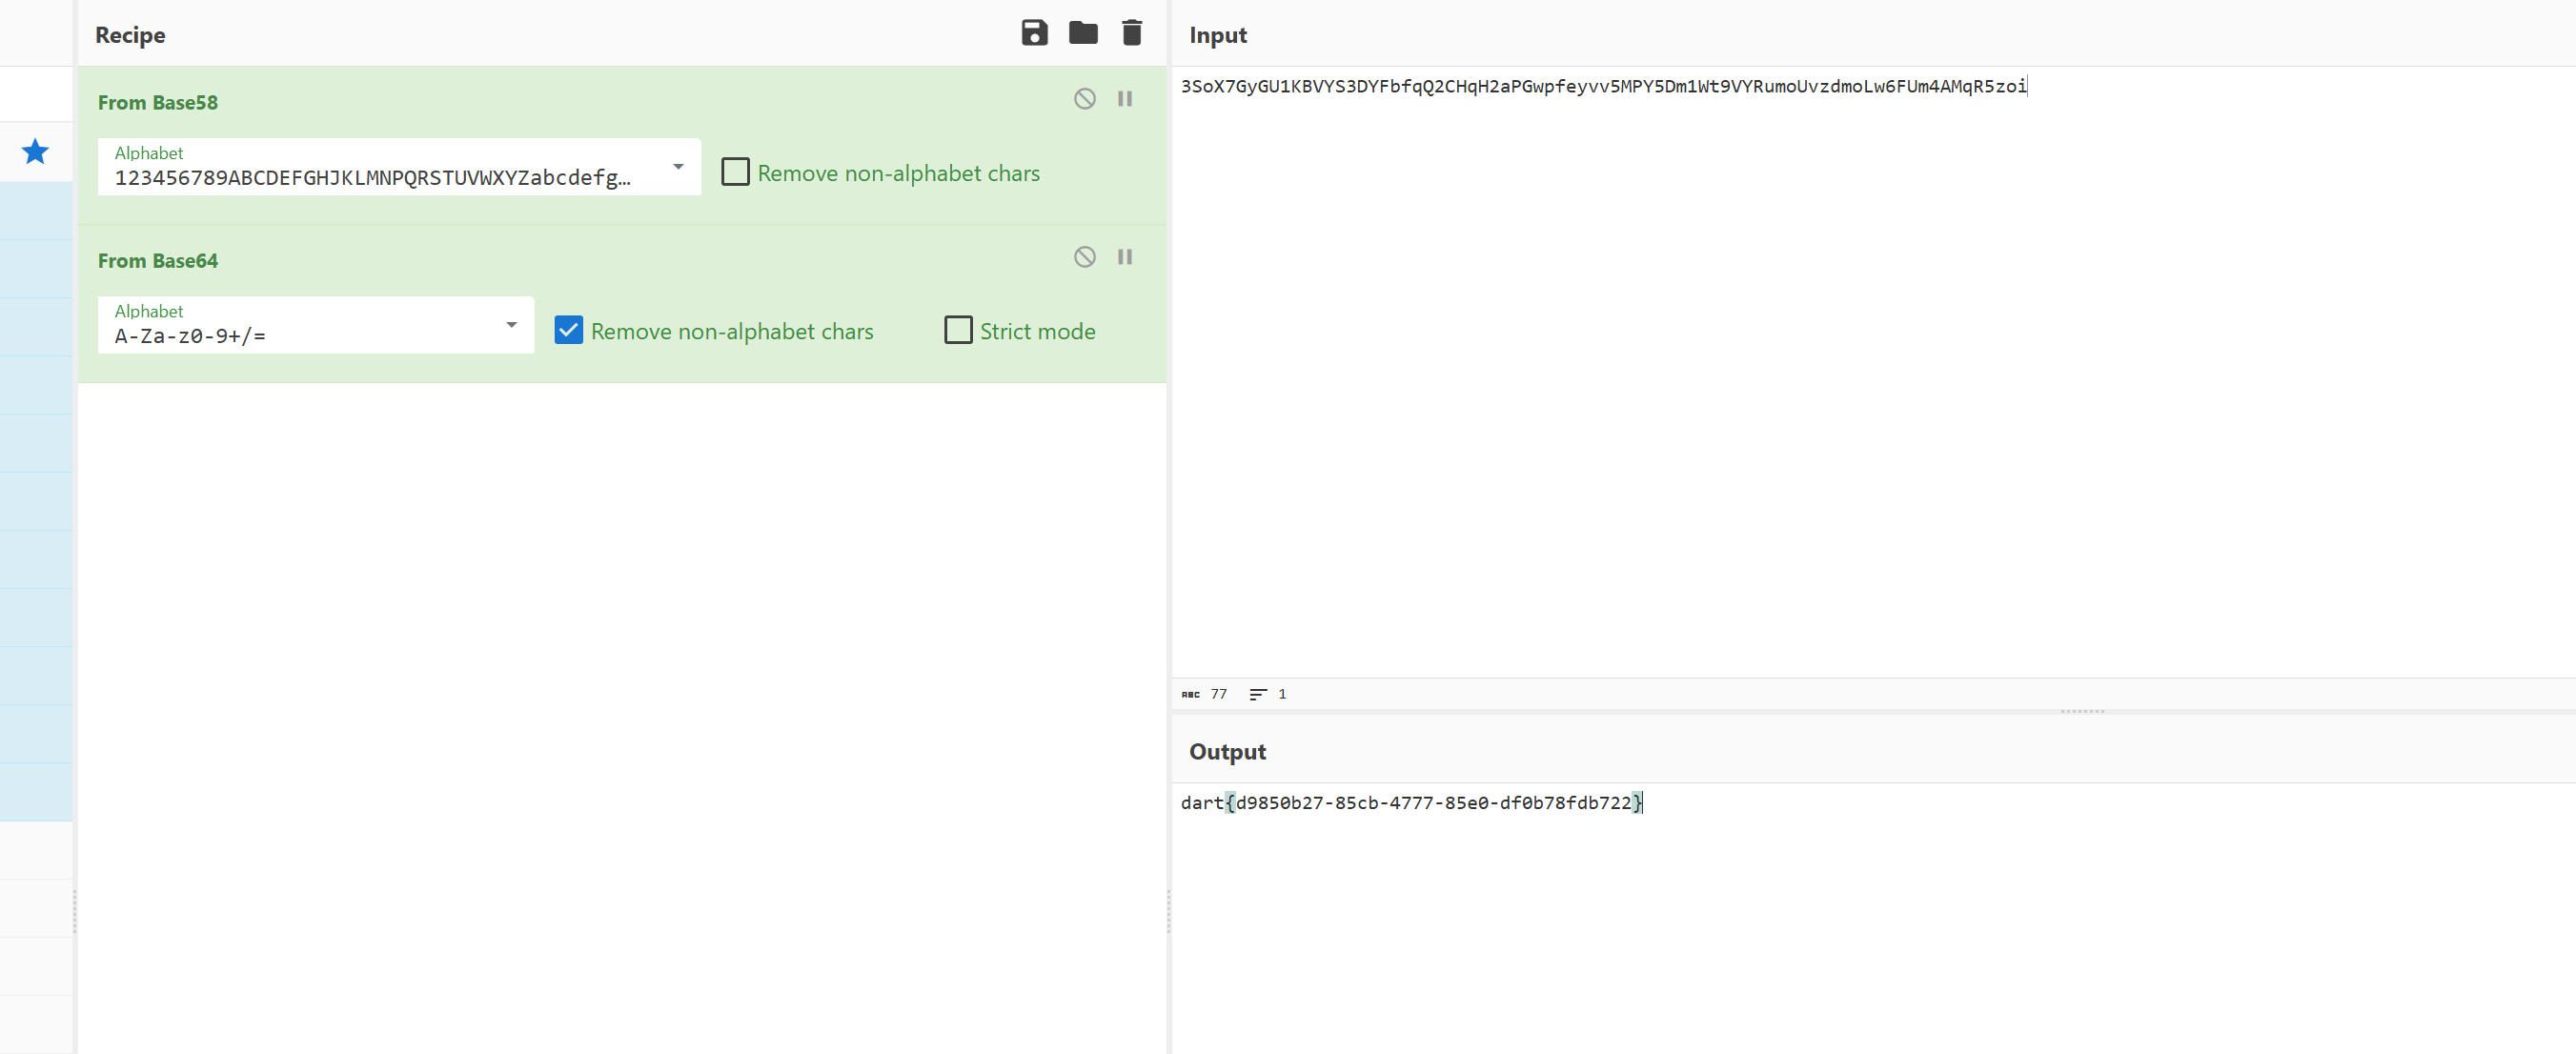Click the Save recipe icon
This screenshot has height=1054, width=2576.
click(x=1034, y=33)
